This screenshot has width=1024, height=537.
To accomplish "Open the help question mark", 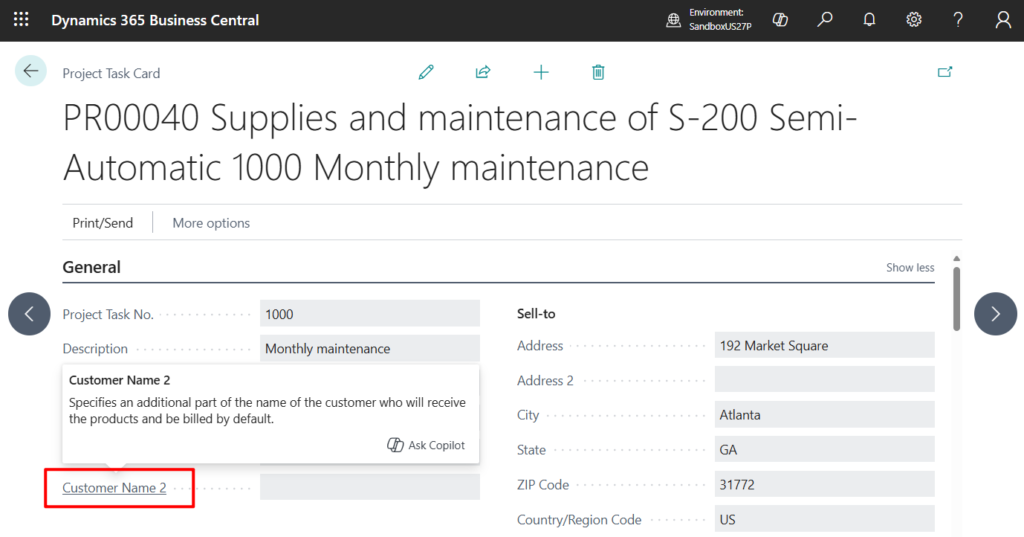I will pyautogui.click(x=958, y=20).
